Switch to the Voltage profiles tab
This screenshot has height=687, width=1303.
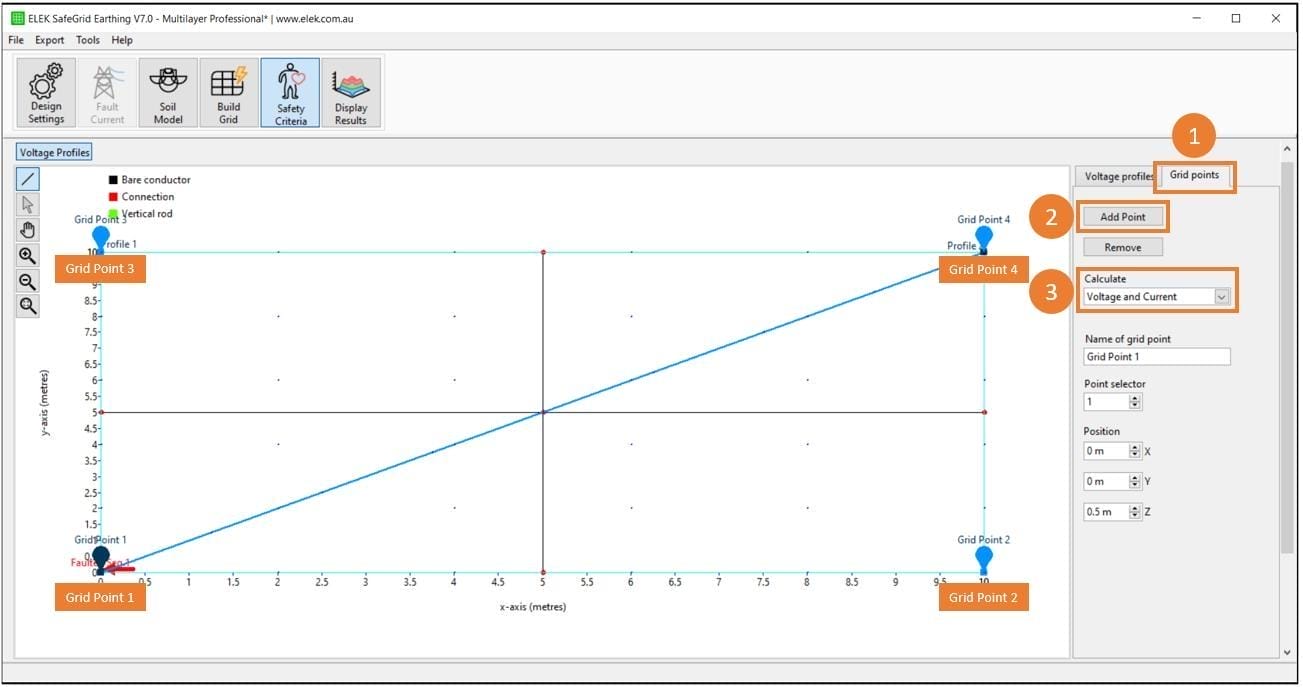[1117, 177]
